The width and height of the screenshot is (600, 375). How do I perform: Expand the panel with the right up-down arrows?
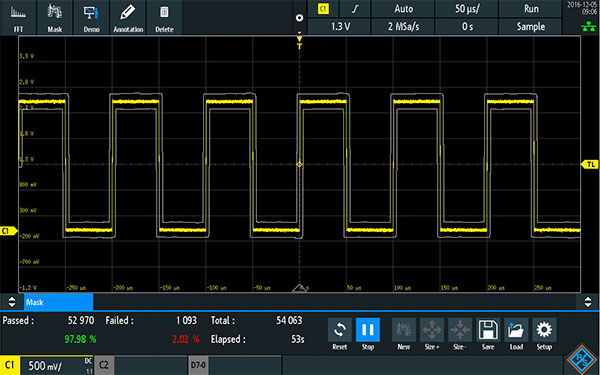[588, 302]
